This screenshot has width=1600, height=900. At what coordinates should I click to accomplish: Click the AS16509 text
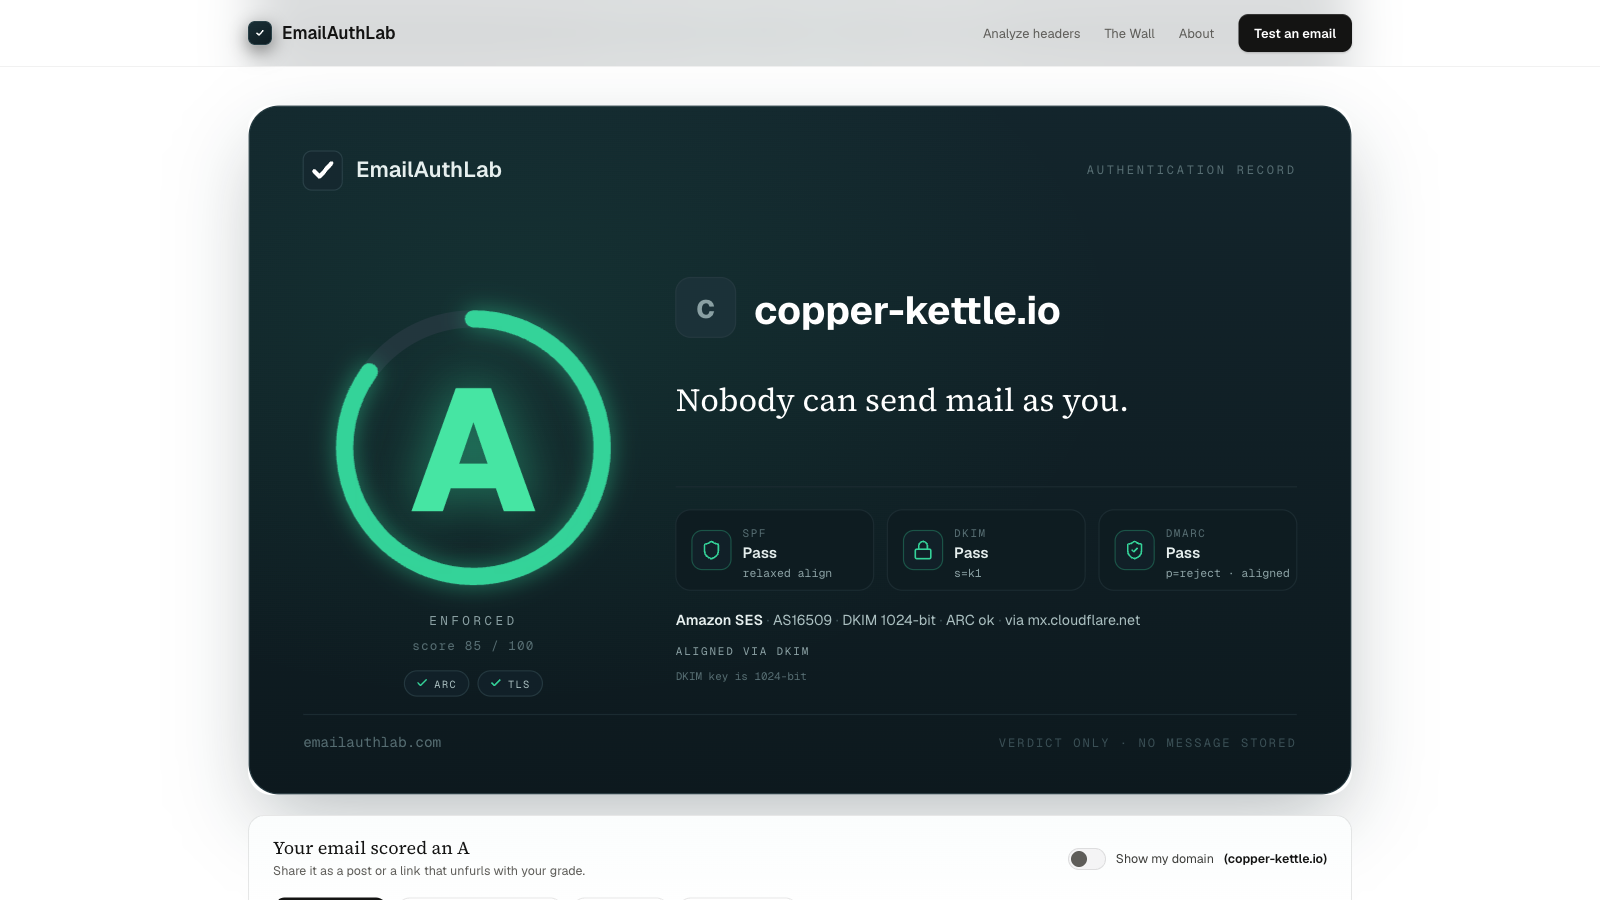(802, 620)
